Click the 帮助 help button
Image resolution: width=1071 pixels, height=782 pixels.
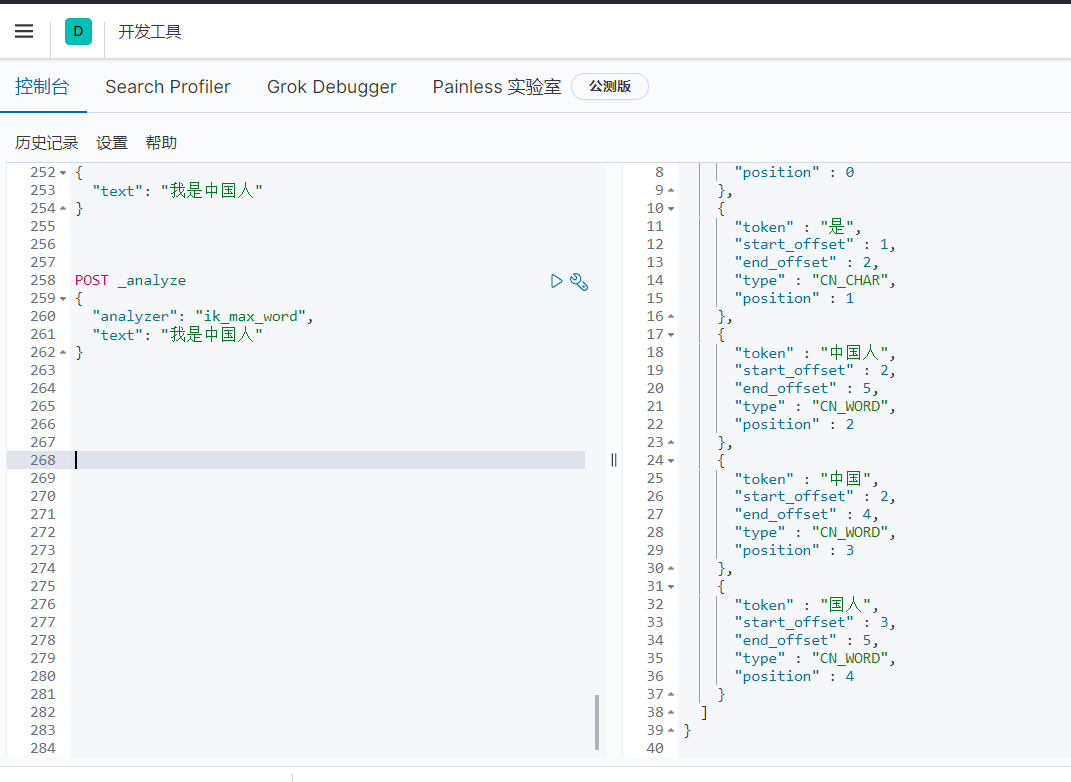tap(161, 143)
